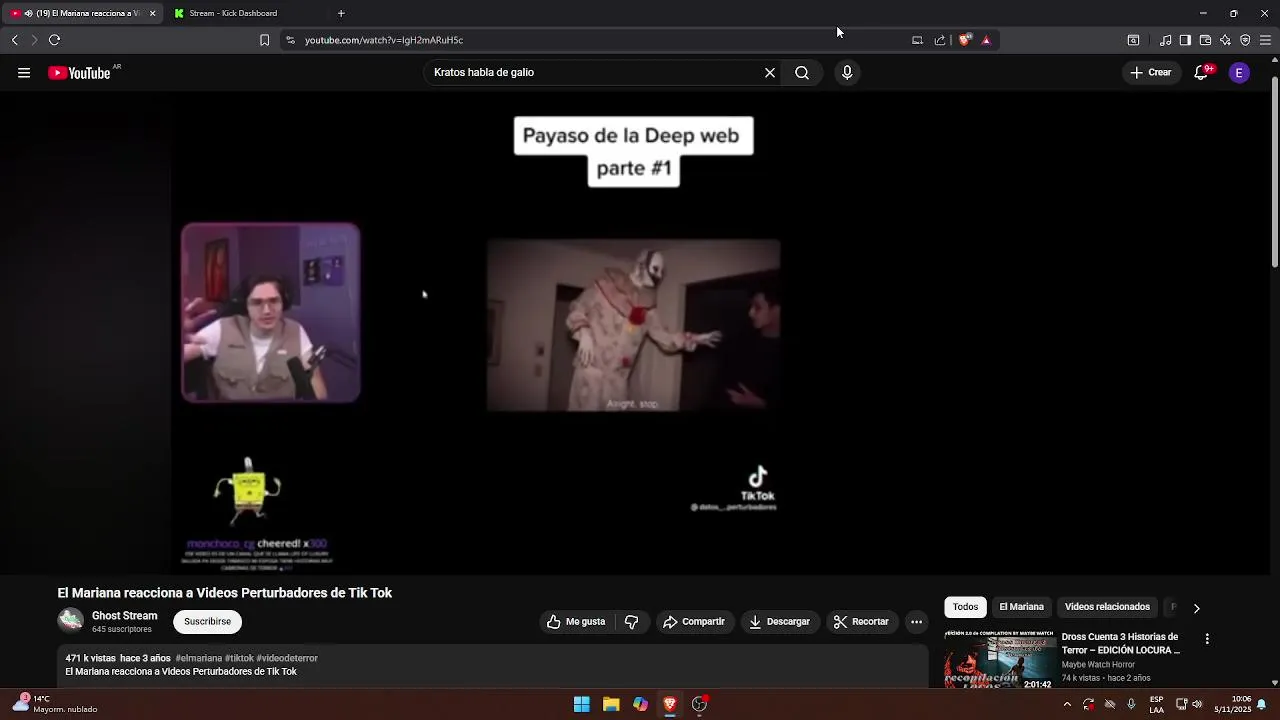Reload the page
1280x720 pixels.
coord(54,40)
